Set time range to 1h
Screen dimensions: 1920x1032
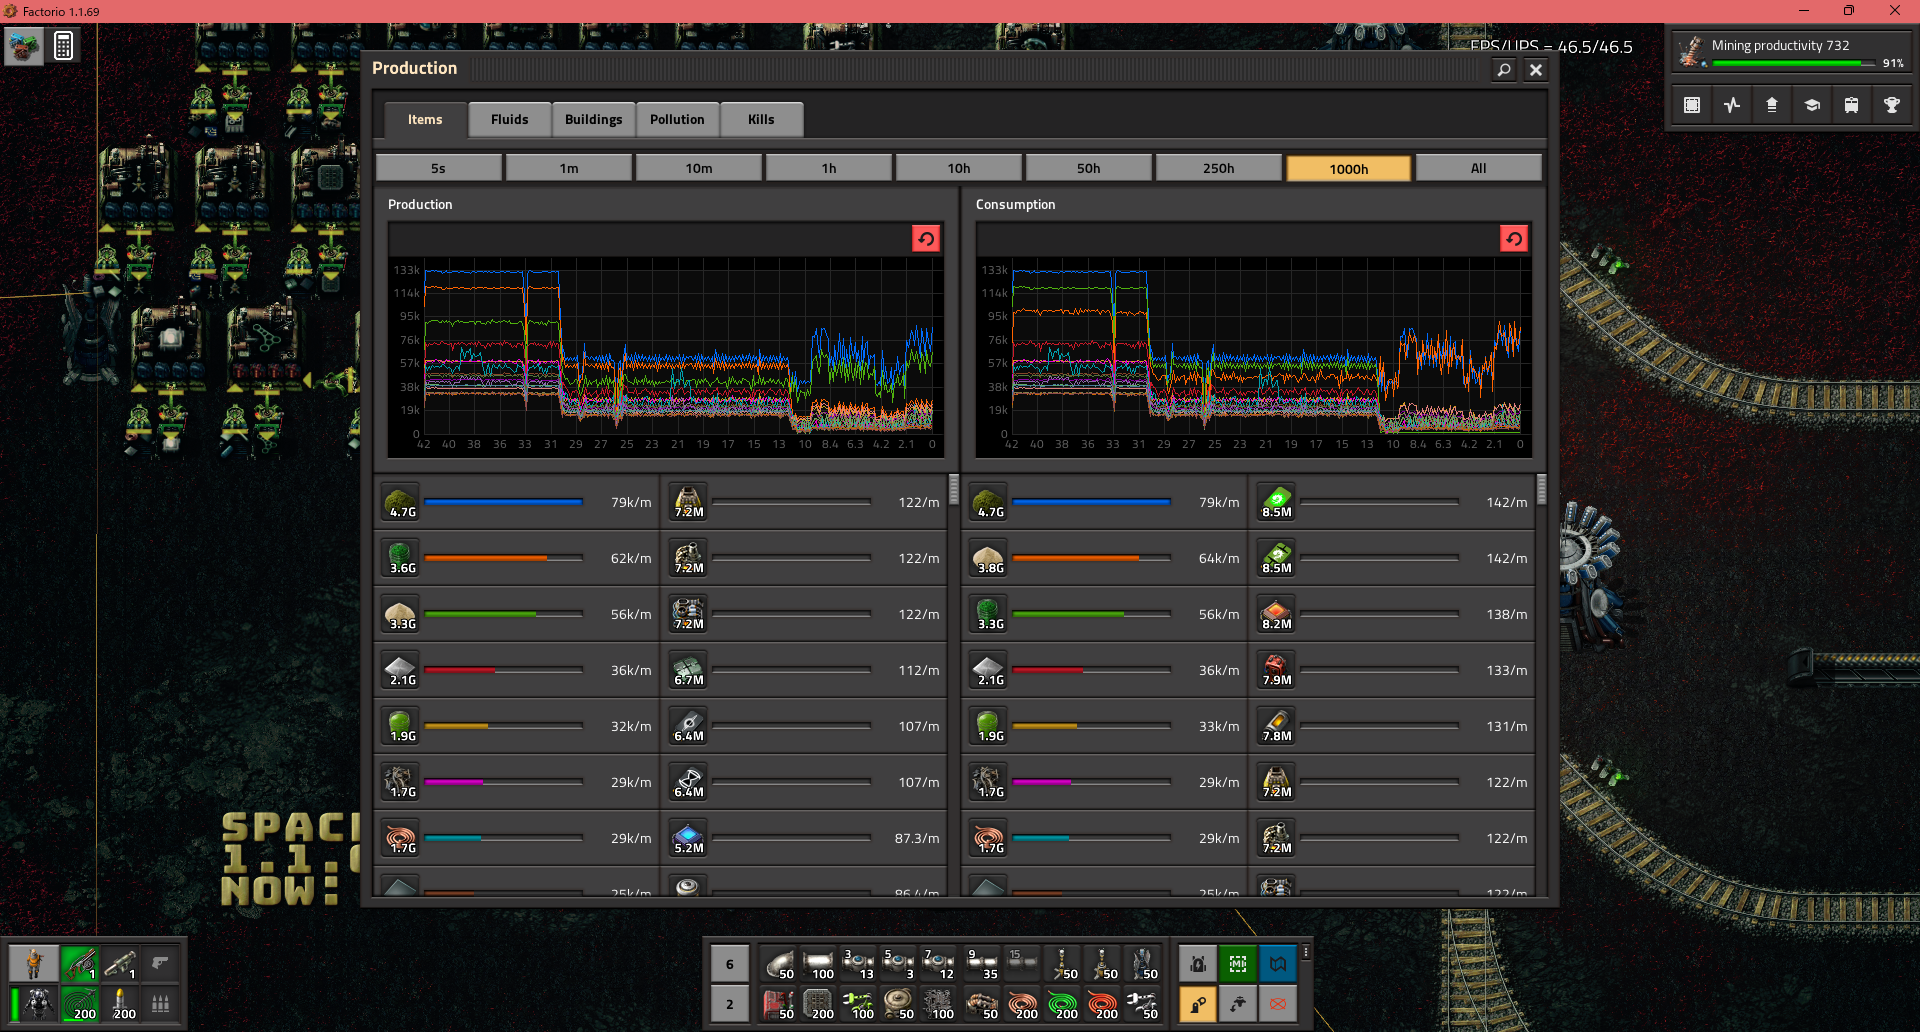[x=829, y=168]
